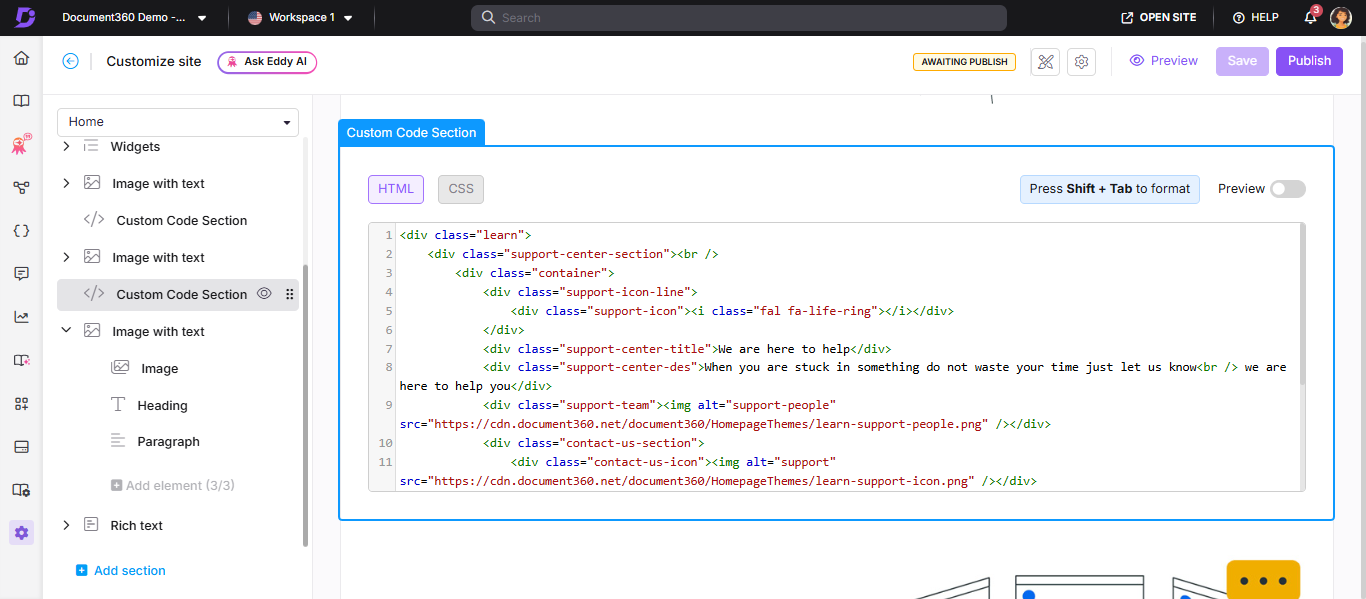
Task: Open the notifications bell icon
Action: click(x=1311, y=17)
